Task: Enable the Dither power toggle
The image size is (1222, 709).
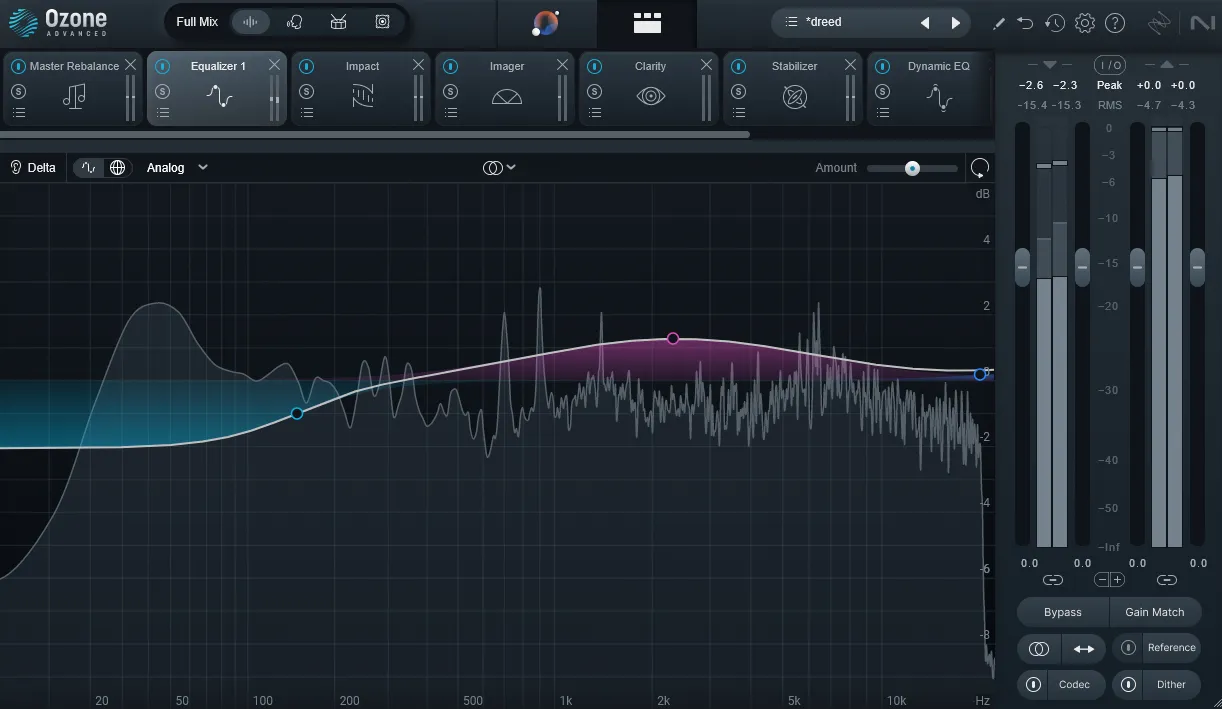Action: pyautogui.click(x=1128, y=684)
